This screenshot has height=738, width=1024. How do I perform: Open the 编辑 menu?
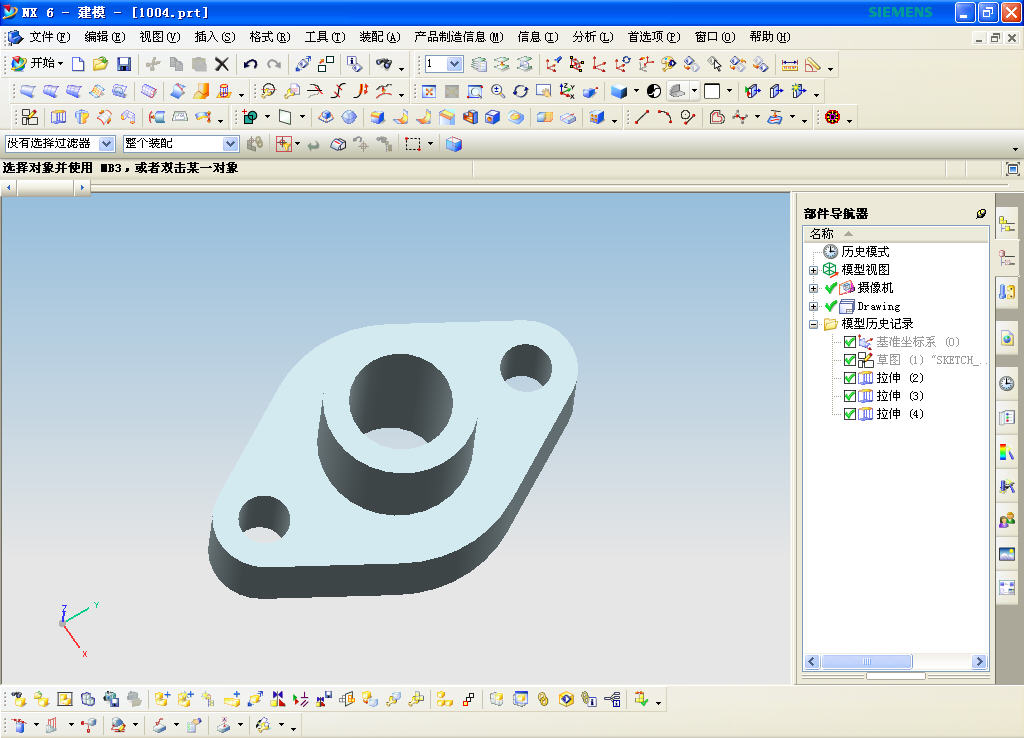coord(104,37)
